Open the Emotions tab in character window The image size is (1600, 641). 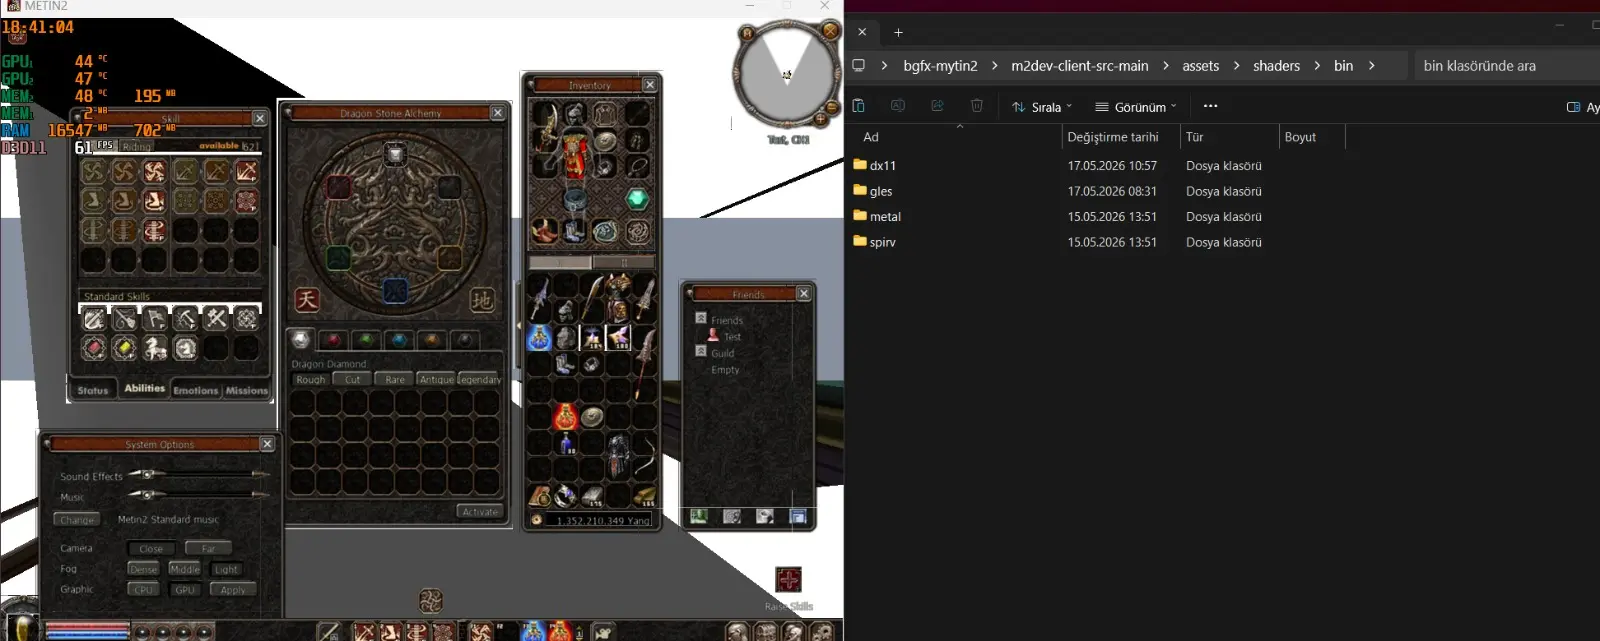[x=196, y=390]
